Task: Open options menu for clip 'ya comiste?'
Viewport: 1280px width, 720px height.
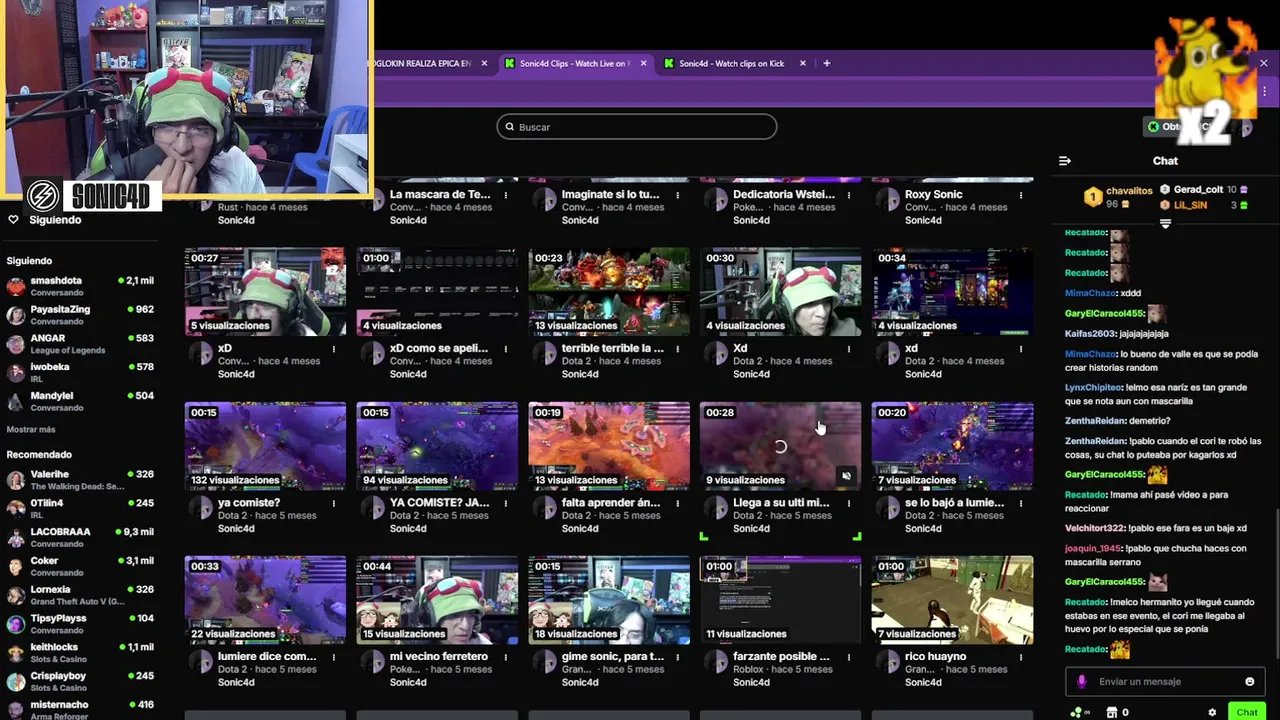Action: point(334,503)
